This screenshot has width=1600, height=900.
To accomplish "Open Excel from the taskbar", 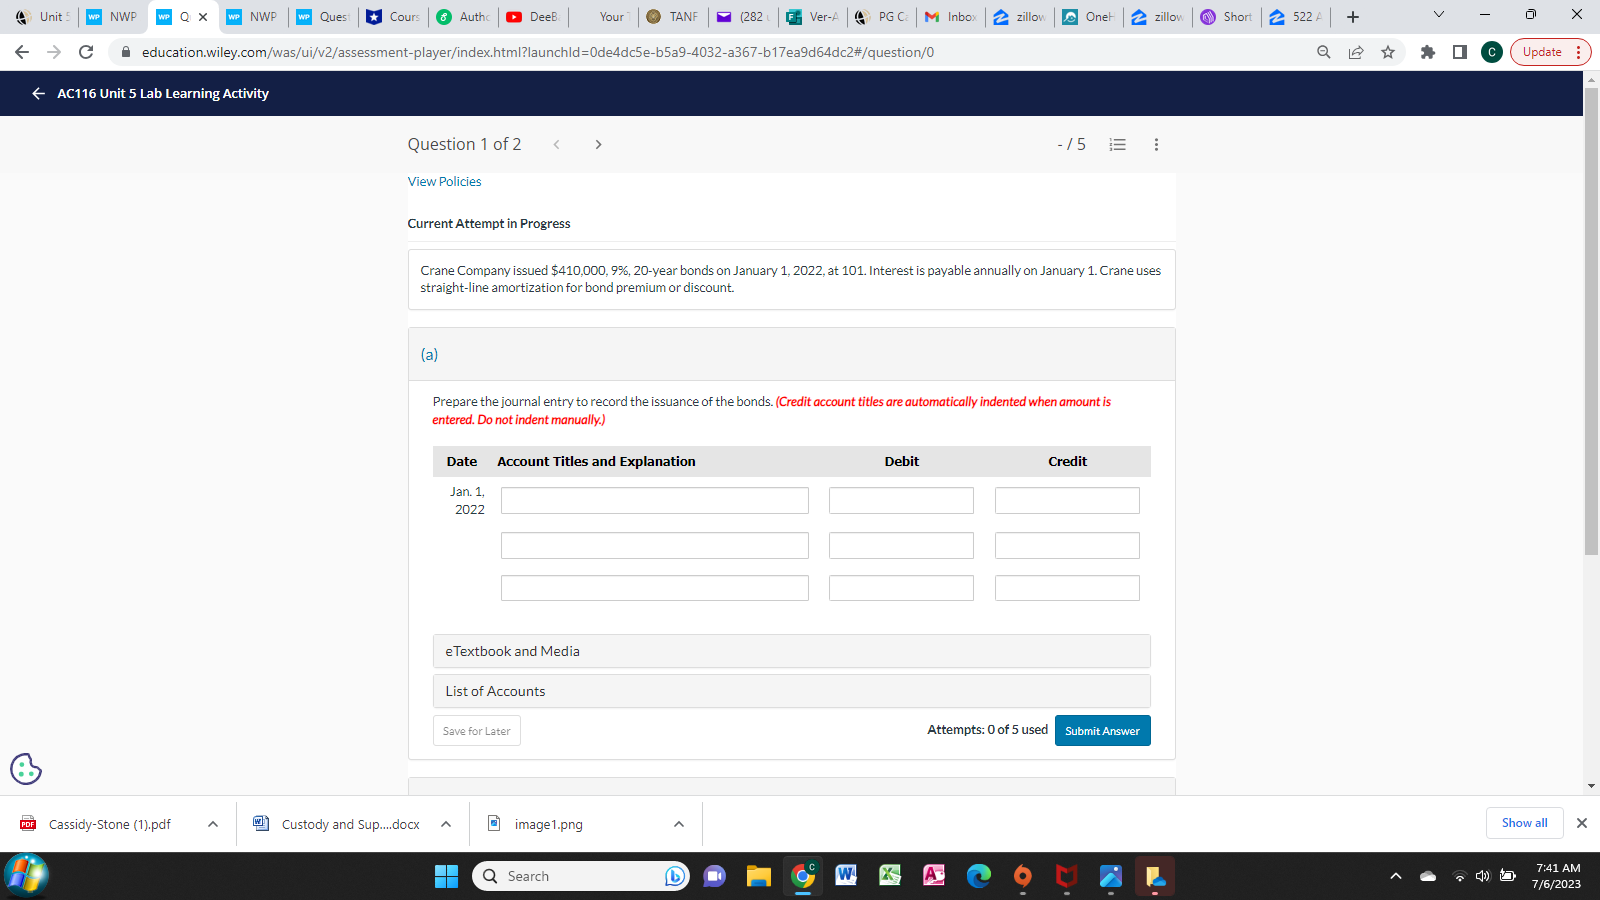I will pos(889,876).
